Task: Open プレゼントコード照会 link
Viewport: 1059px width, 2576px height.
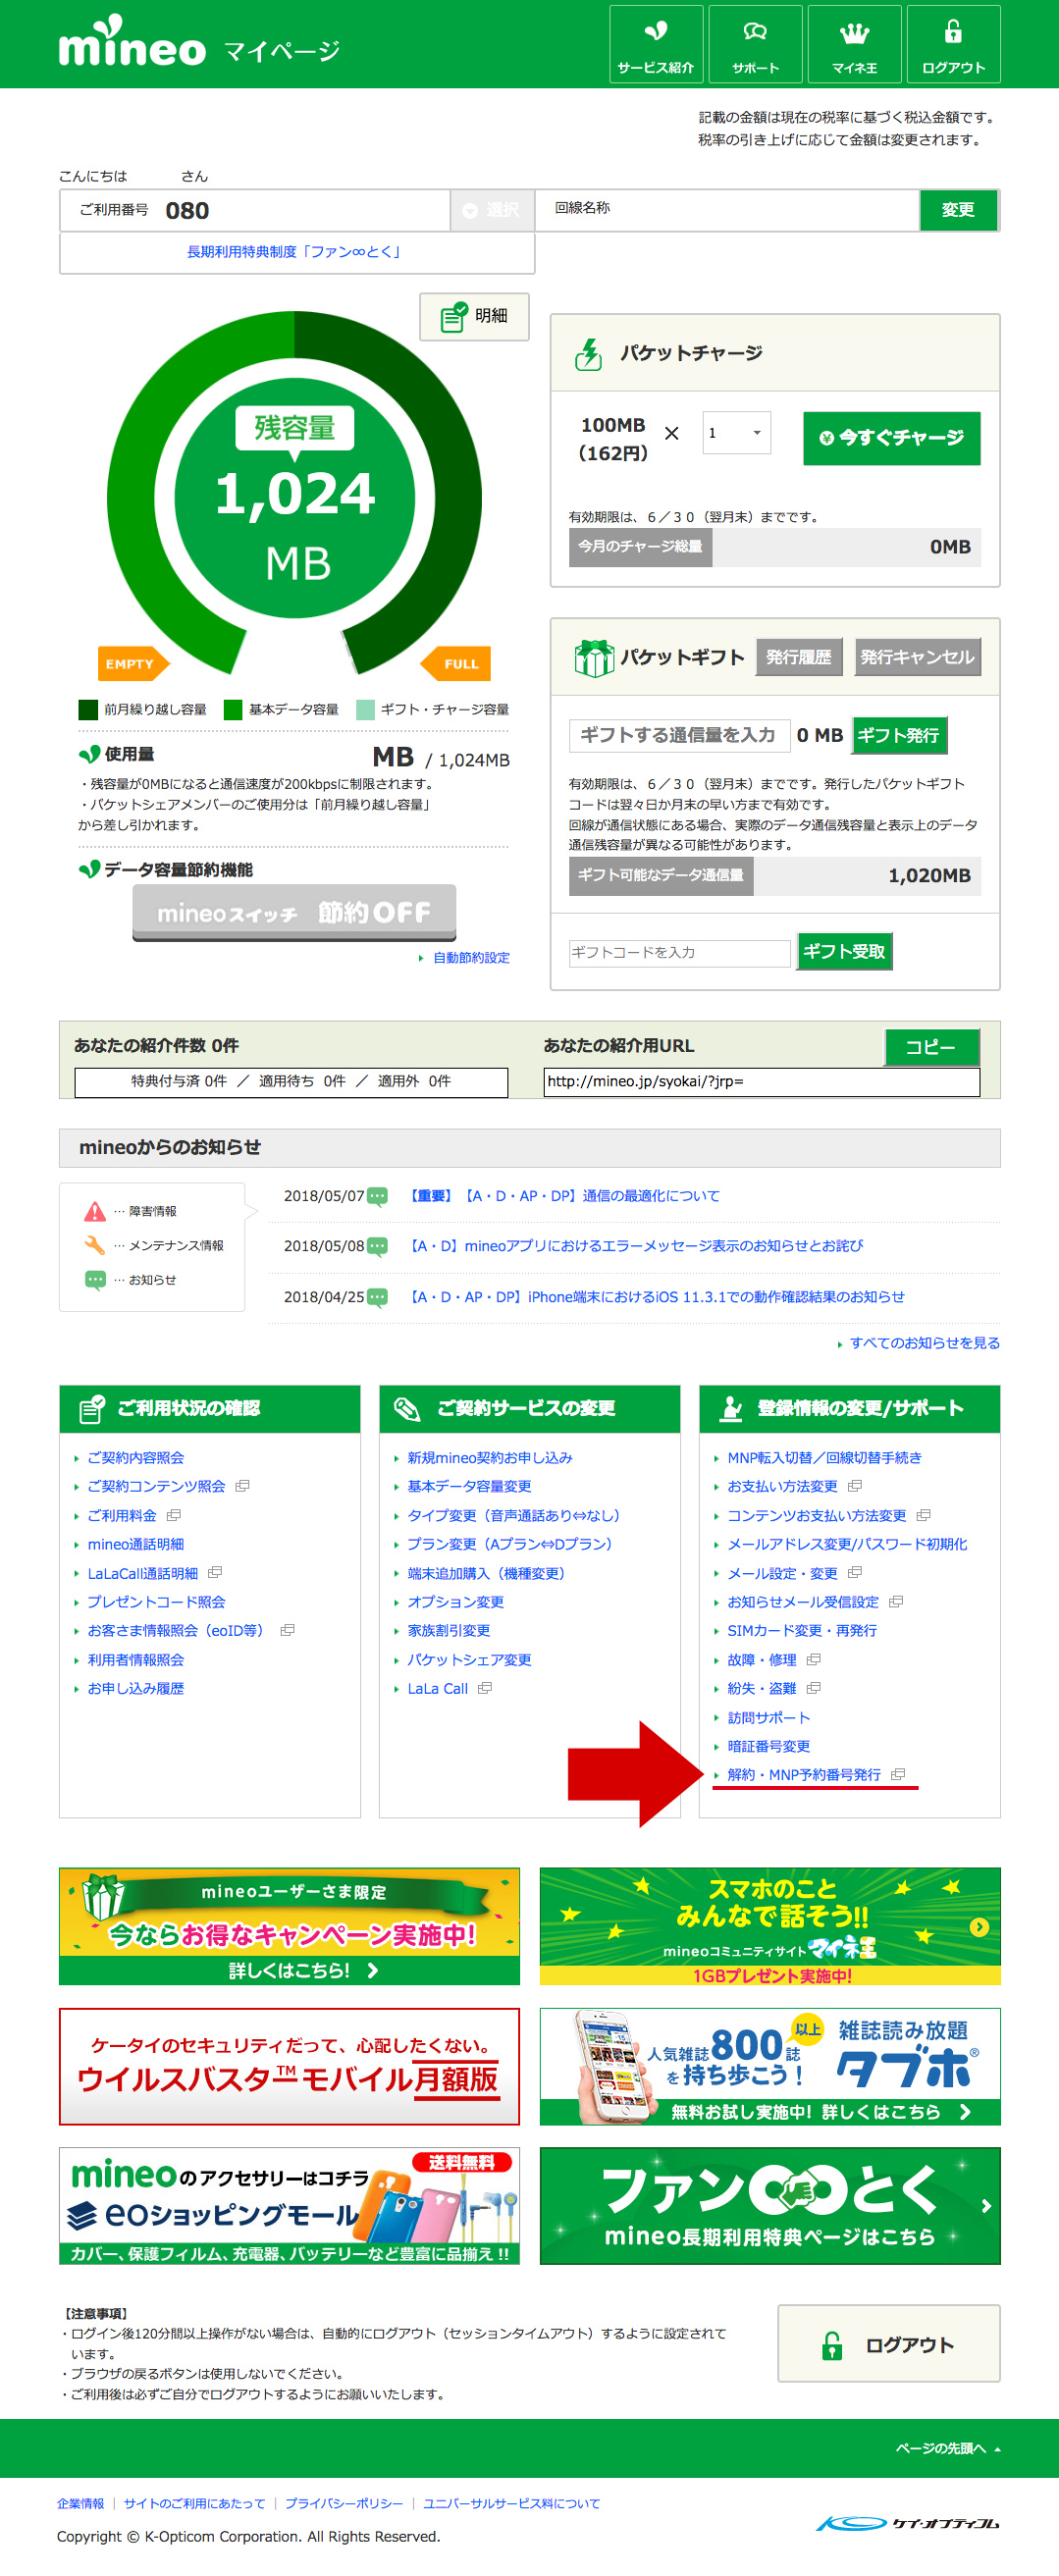Action: tap(156, 1602)
